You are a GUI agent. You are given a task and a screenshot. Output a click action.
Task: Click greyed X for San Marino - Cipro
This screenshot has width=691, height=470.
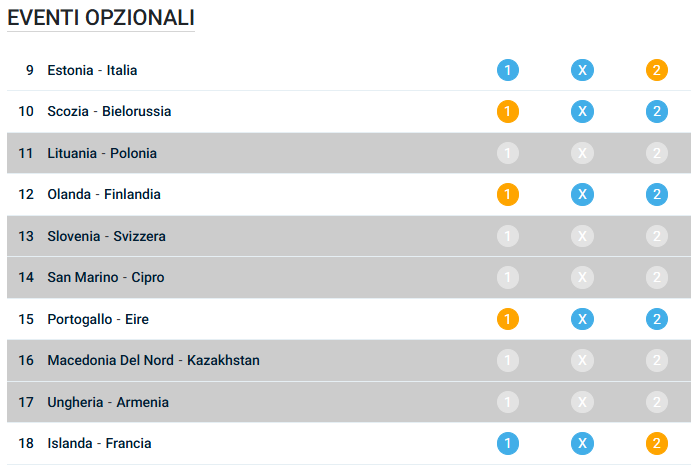(582, 277)
